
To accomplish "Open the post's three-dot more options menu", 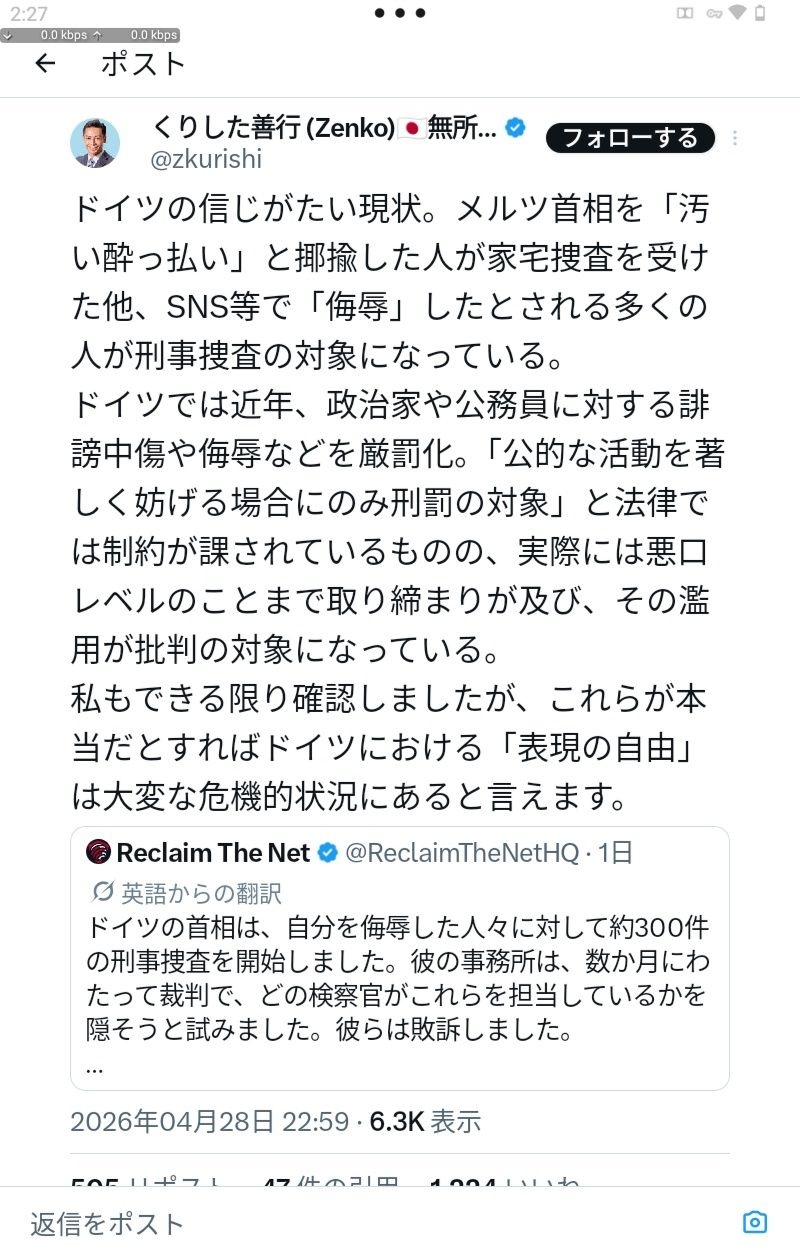I will point(736,139).
